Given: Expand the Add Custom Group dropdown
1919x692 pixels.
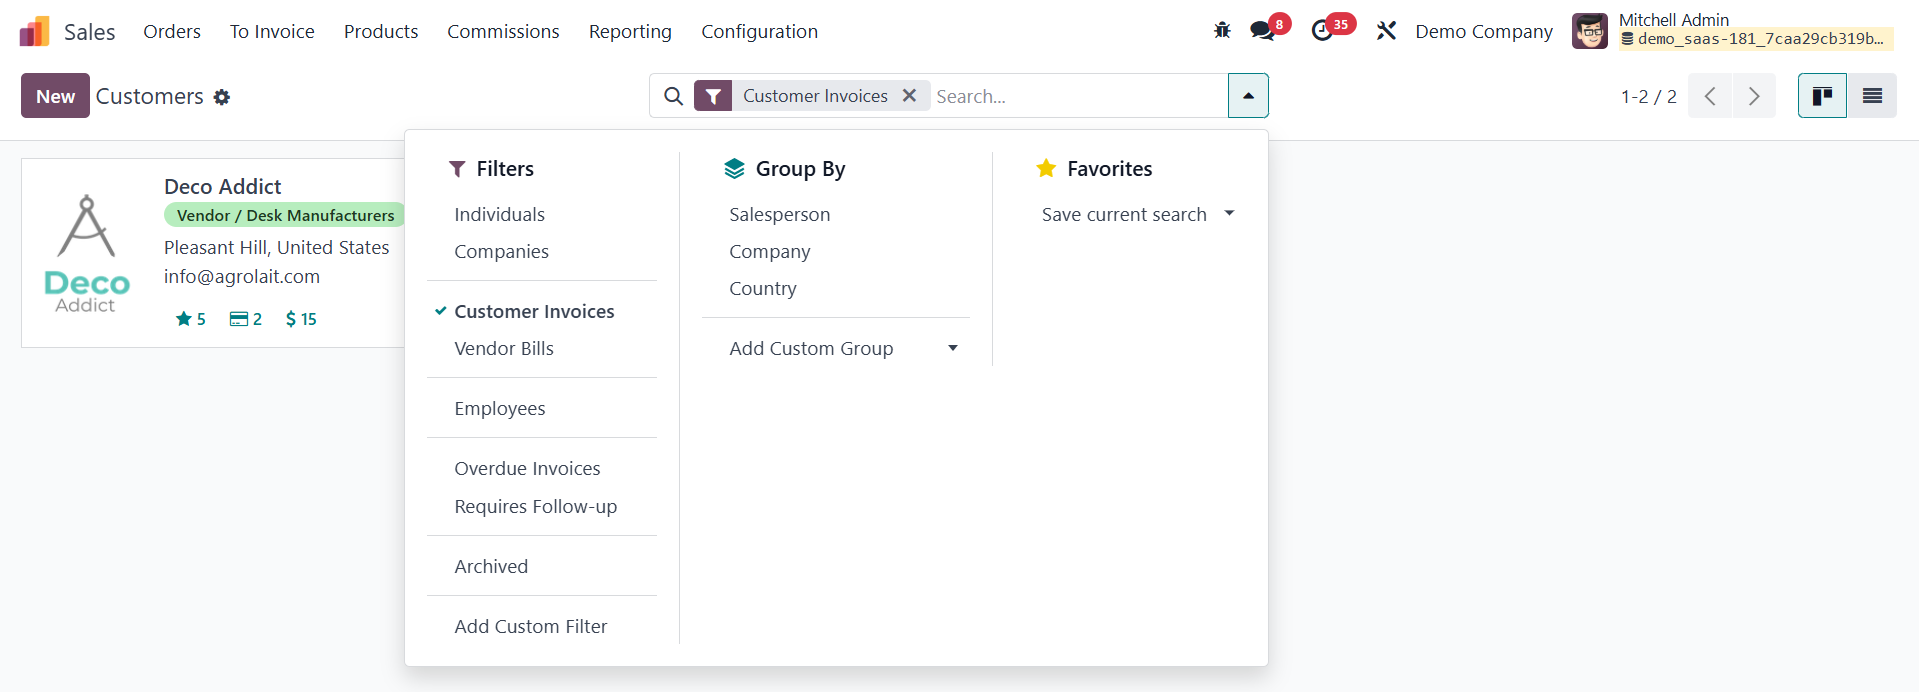Looking at the screenshot, I should [x=842, y=349].
